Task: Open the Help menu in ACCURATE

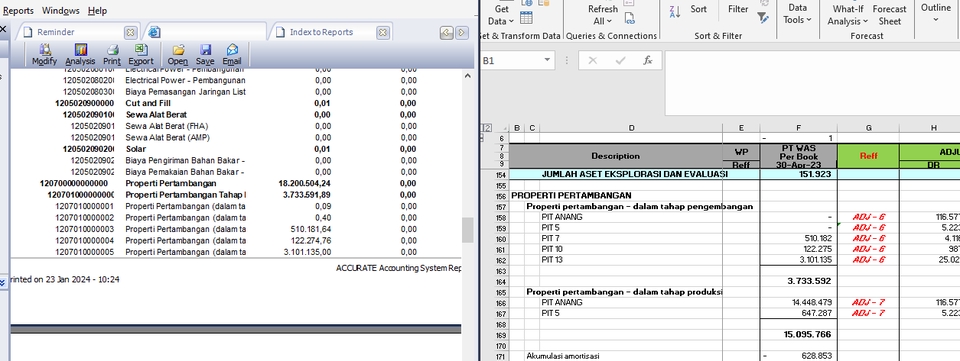Action: pos(97,10)
